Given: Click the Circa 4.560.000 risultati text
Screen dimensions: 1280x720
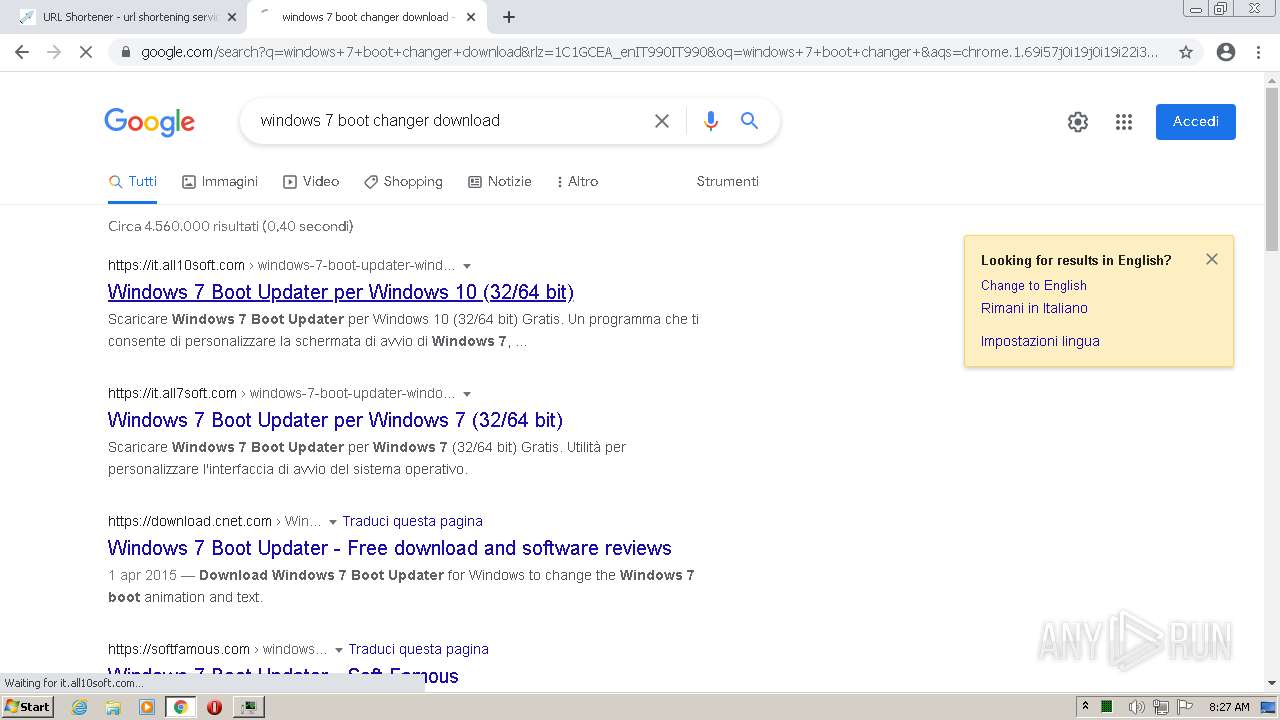Looking at the screenshot, I should tap(230, 226).
